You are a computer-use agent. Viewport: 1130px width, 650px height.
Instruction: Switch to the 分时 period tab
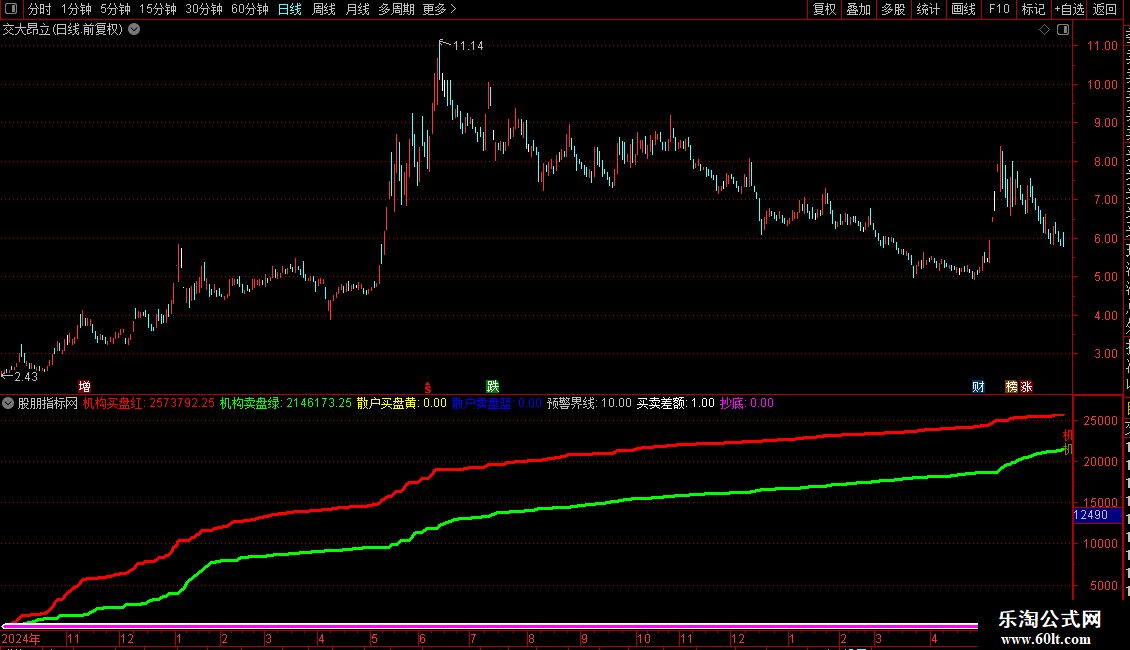tap(40, 9)
